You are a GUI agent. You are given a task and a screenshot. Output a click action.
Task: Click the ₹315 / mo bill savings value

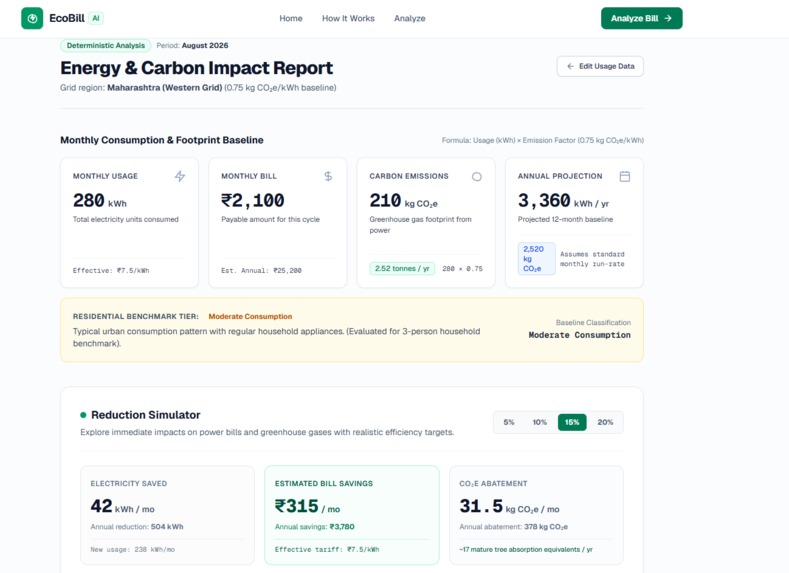[x=307, y=506]
